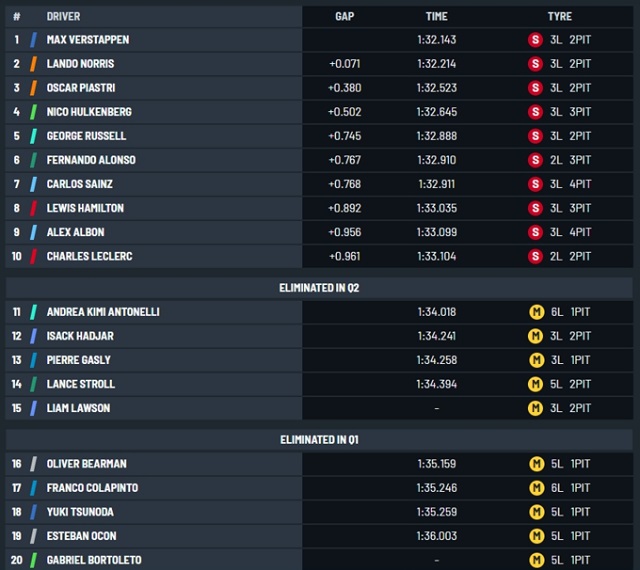
Task: Click Lando Norris's red soft tyre icon
Action: [x=535, y=64]
